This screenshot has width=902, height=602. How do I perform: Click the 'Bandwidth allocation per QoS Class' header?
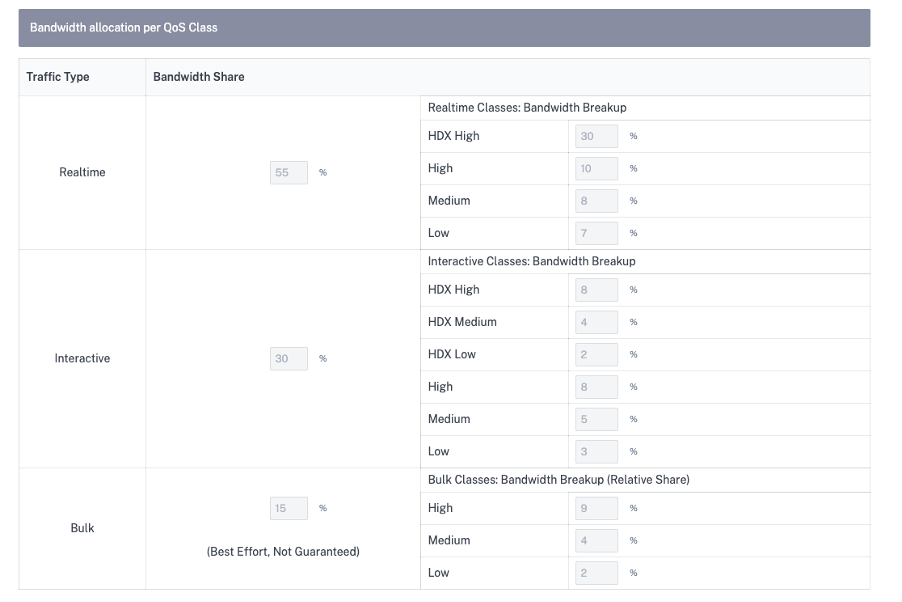tap(444, 28)
